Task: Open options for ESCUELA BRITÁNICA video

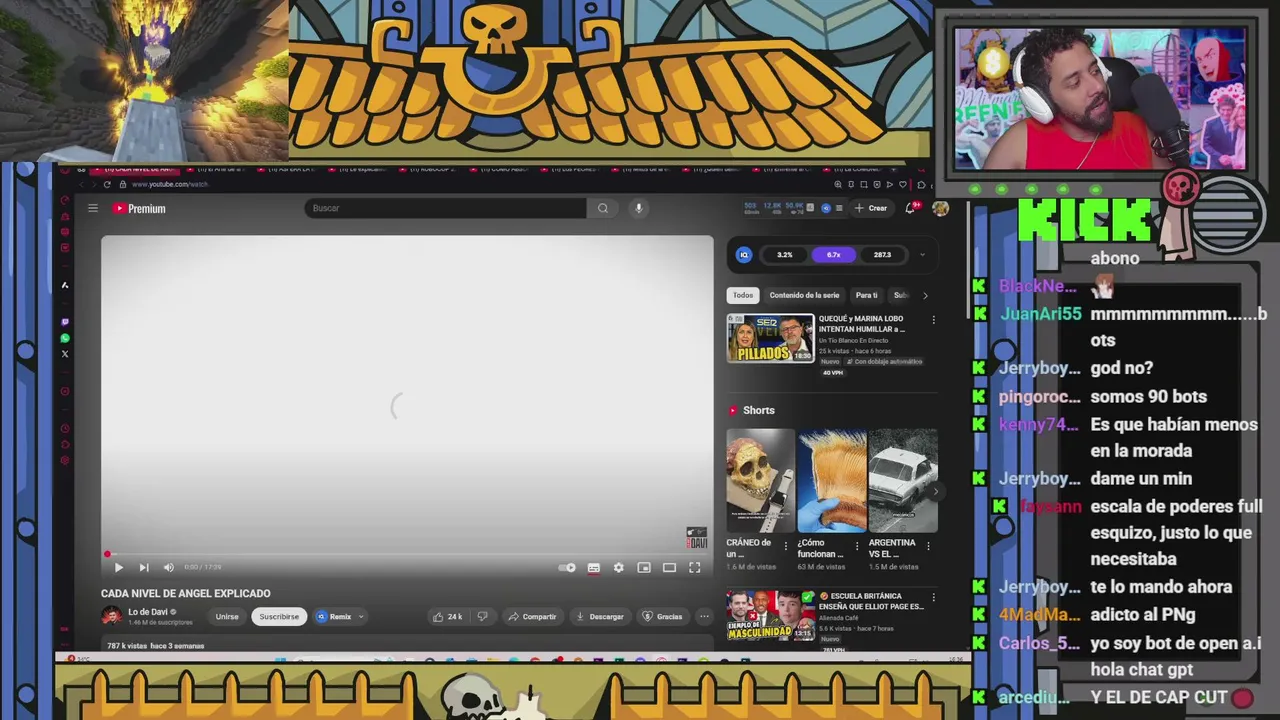Action: (933, 597)
